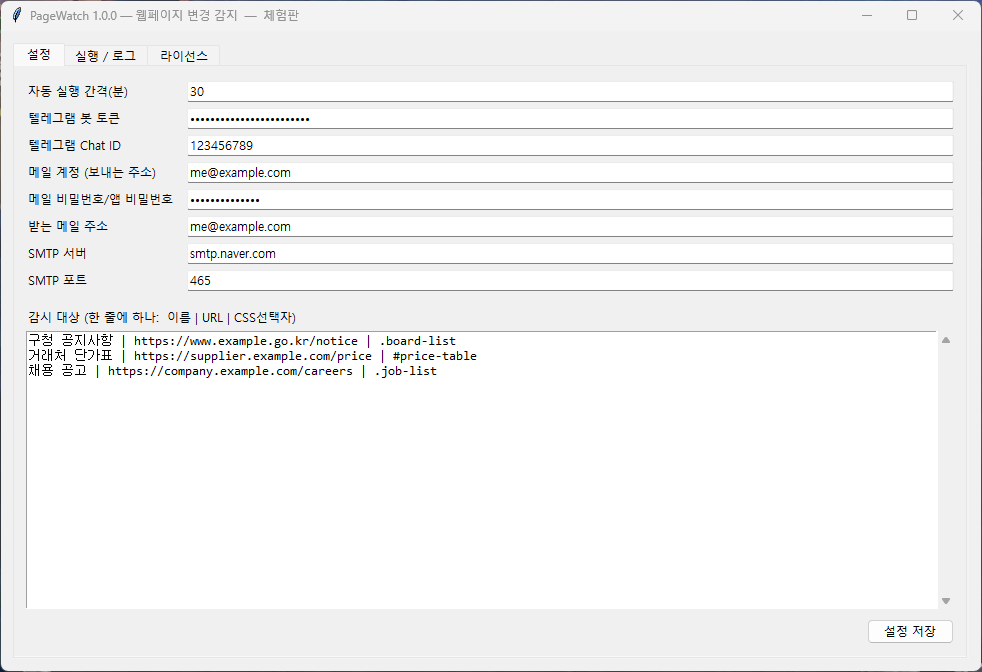Edit the SMTP 서버 field

tap(570, 253)
